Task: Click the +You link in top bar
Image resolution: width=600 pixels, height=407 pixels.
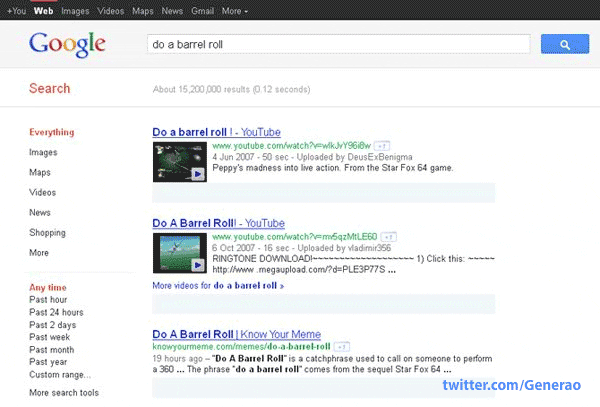Action: coord(16,11)
